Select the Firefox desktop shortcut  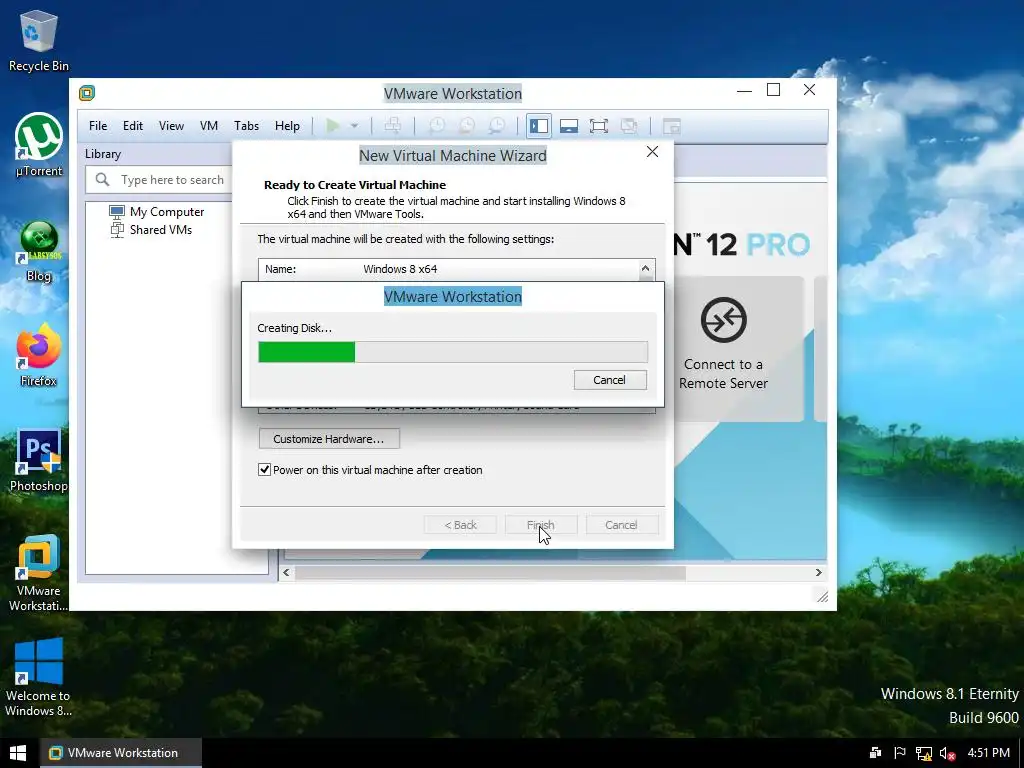(x=39, y=356)
